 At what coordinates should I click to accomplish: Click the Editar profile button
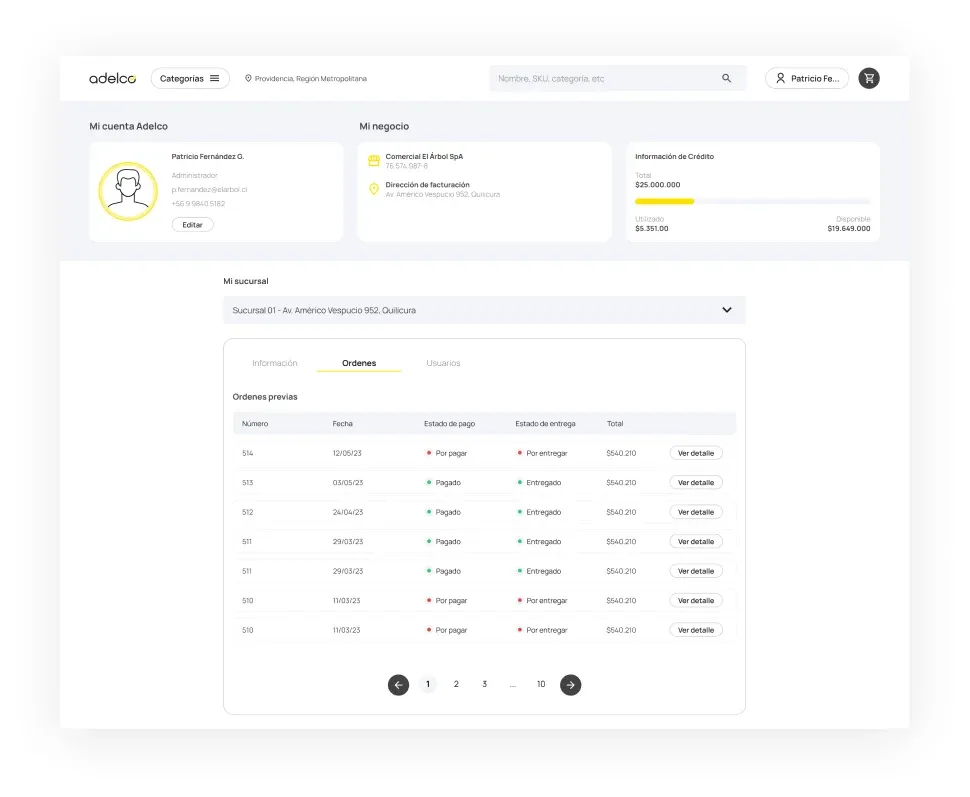pos(192,225)
